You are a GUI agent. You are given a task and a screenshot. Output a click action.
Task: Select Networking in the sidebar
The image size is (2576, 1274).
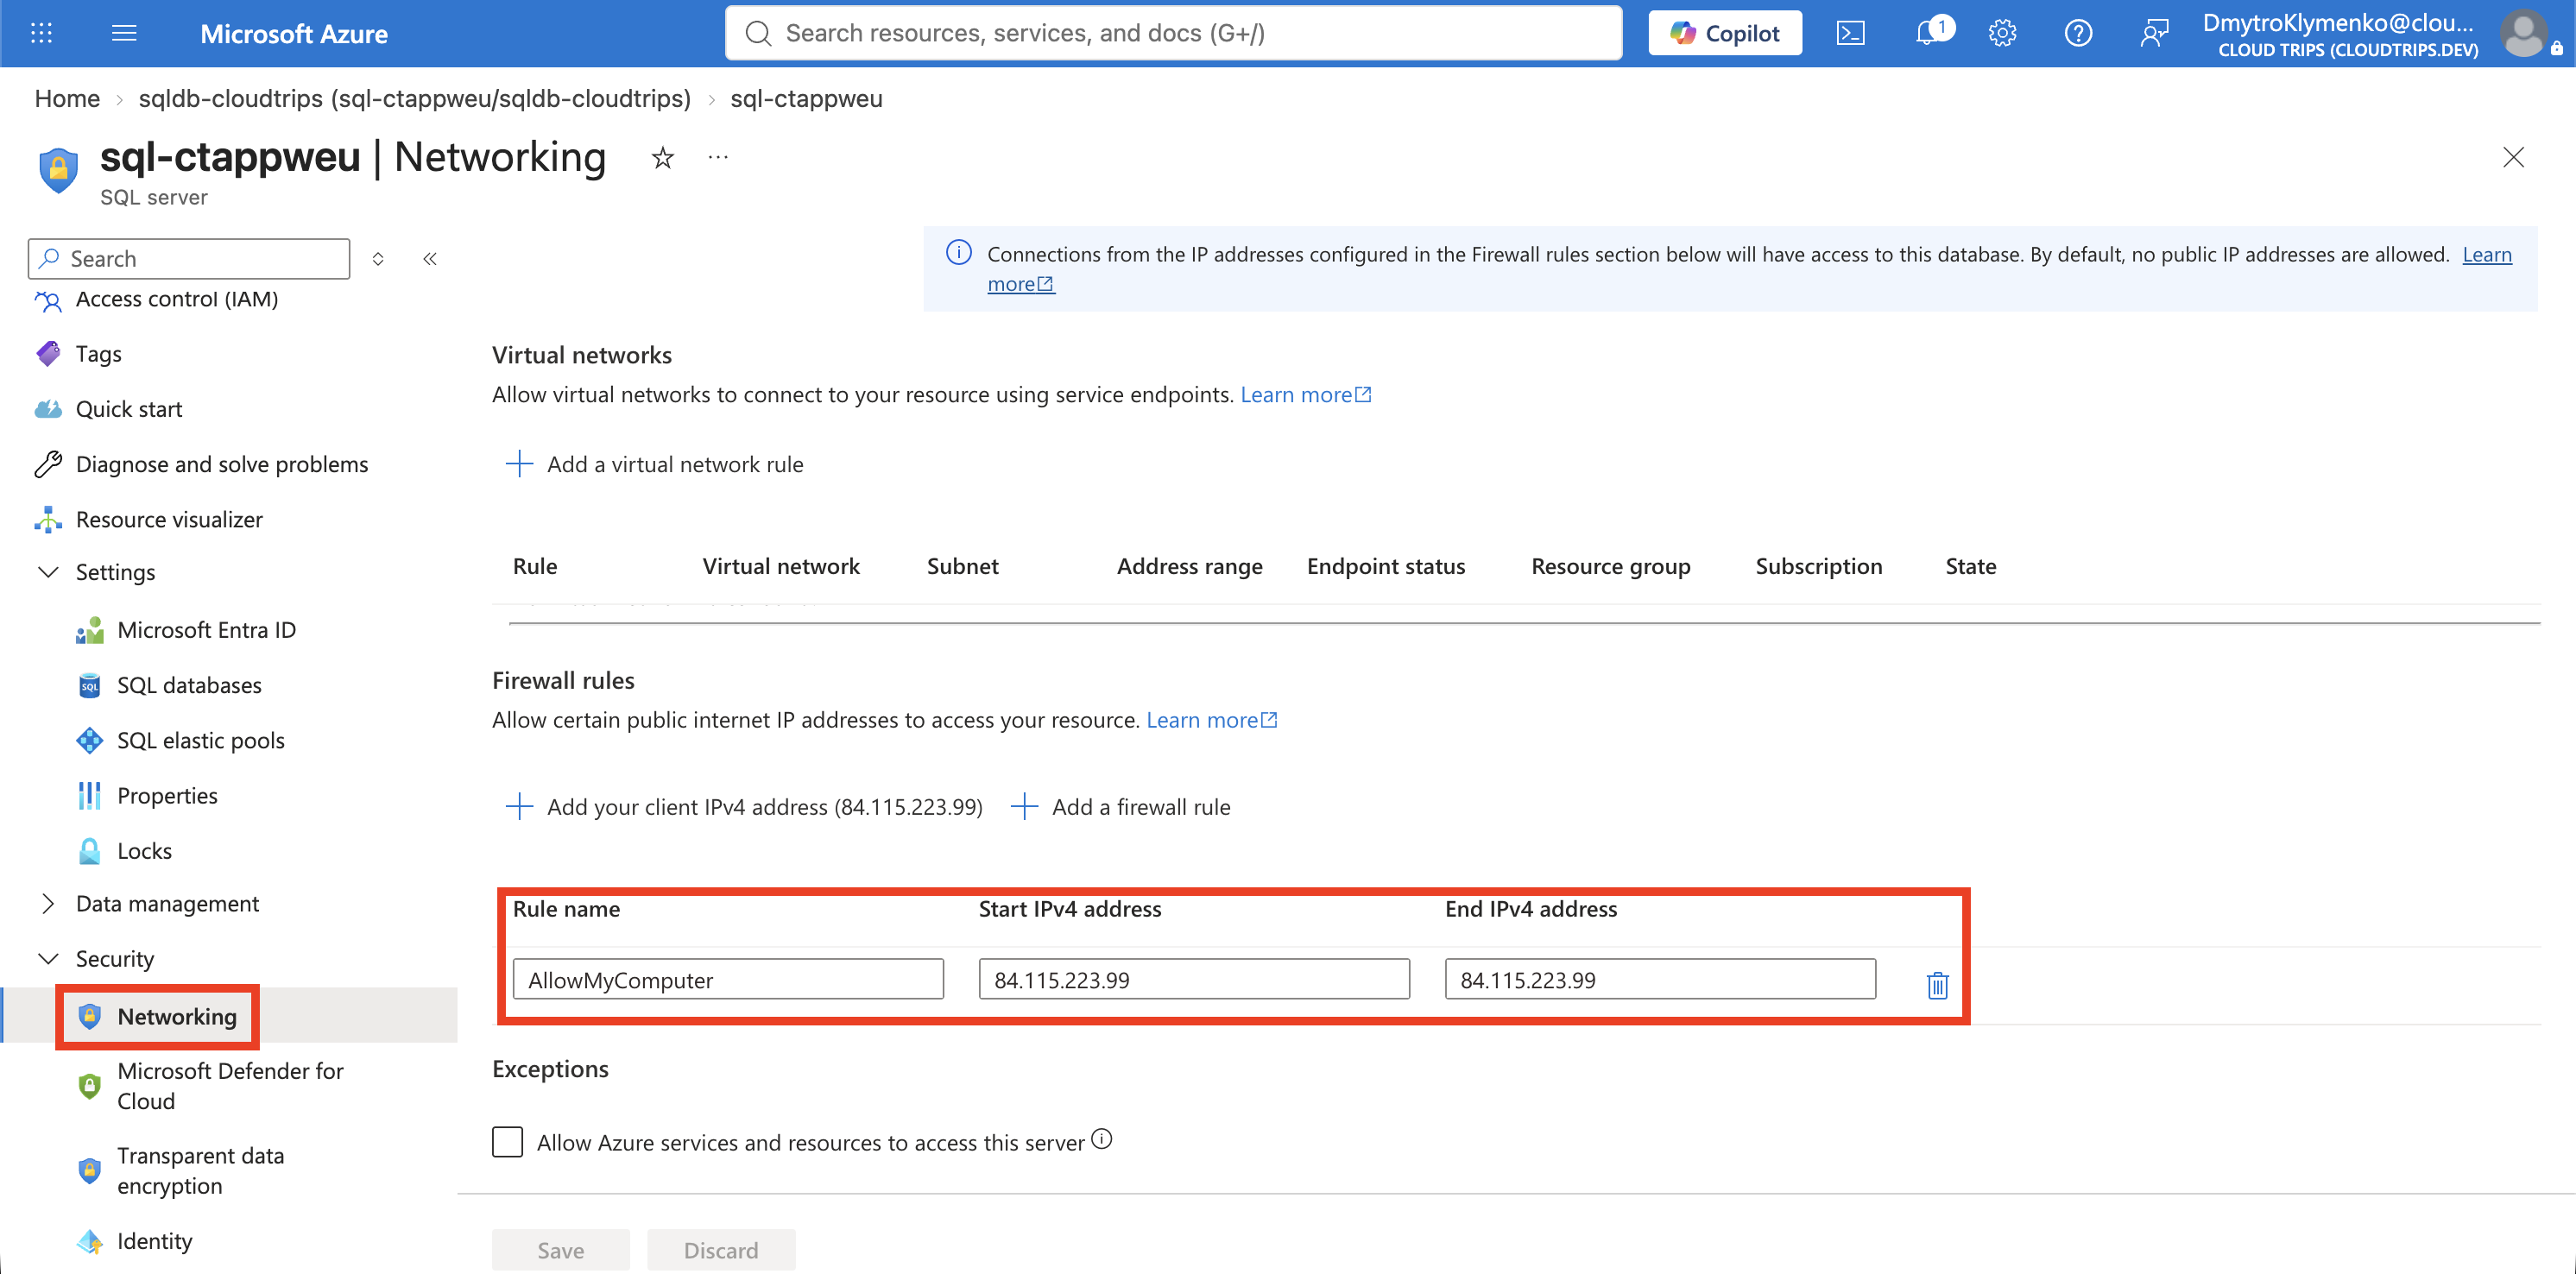pyautogui.click(x=176, y=1015)
